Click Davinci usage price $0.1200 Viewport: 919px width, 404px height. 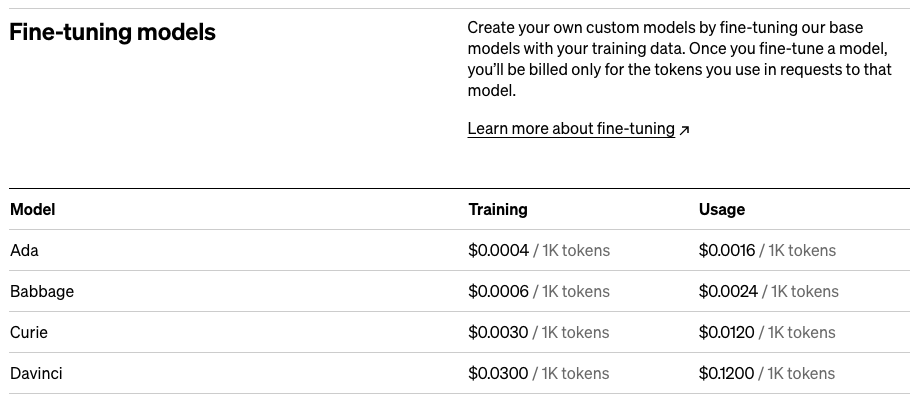click(726, 373)
